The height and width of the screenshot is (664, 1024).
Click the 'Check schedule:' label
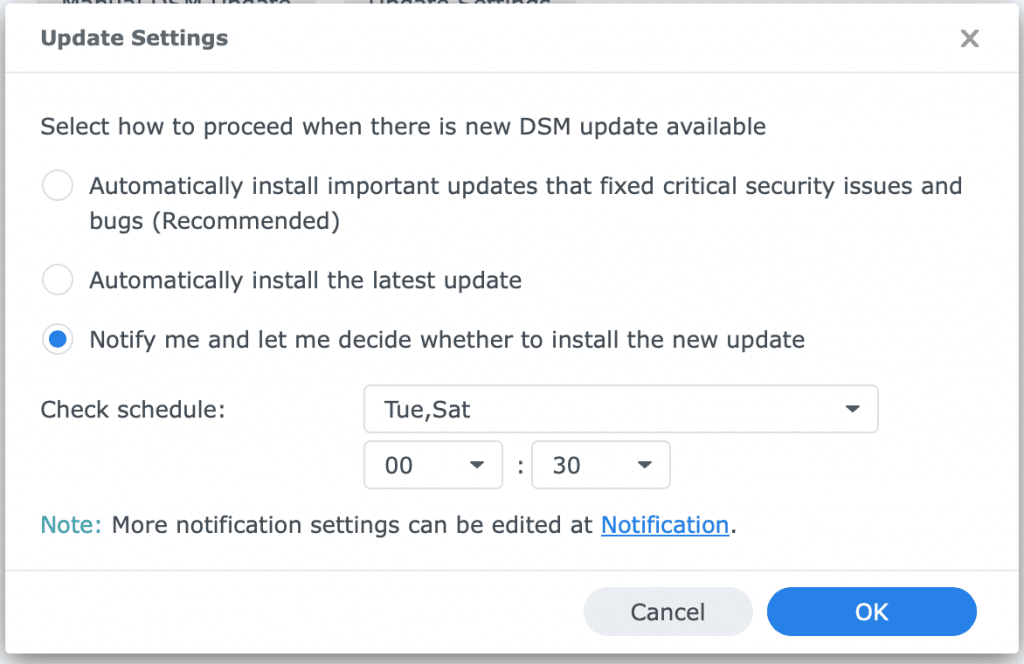[x=134, y=409]
